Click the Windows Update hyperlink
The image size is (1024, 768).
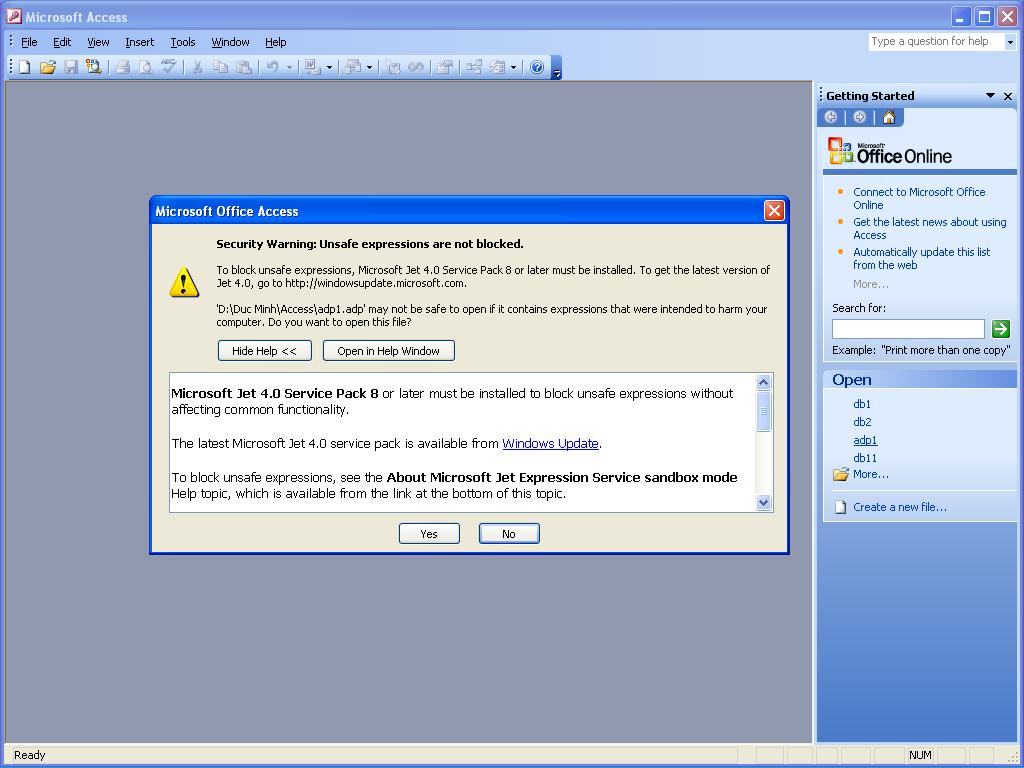[x=551, y=444]
